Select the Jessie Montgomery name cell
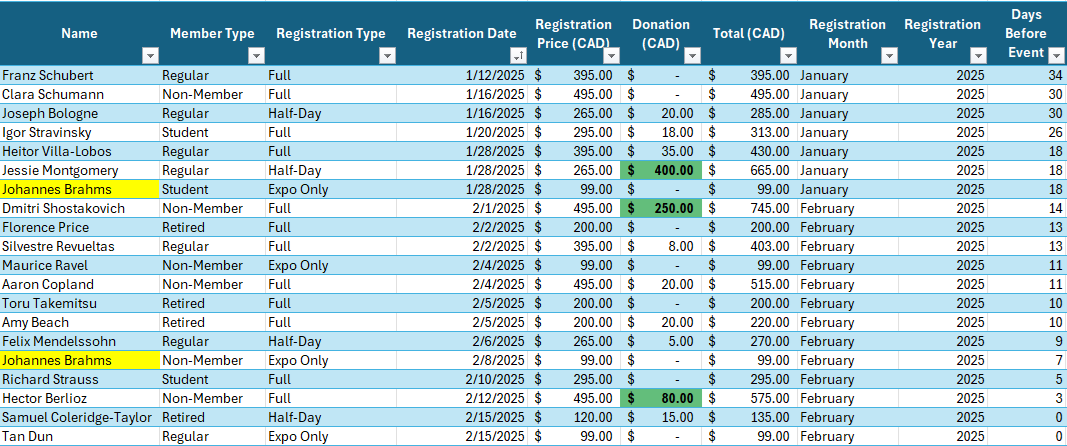 click(80, 170)
